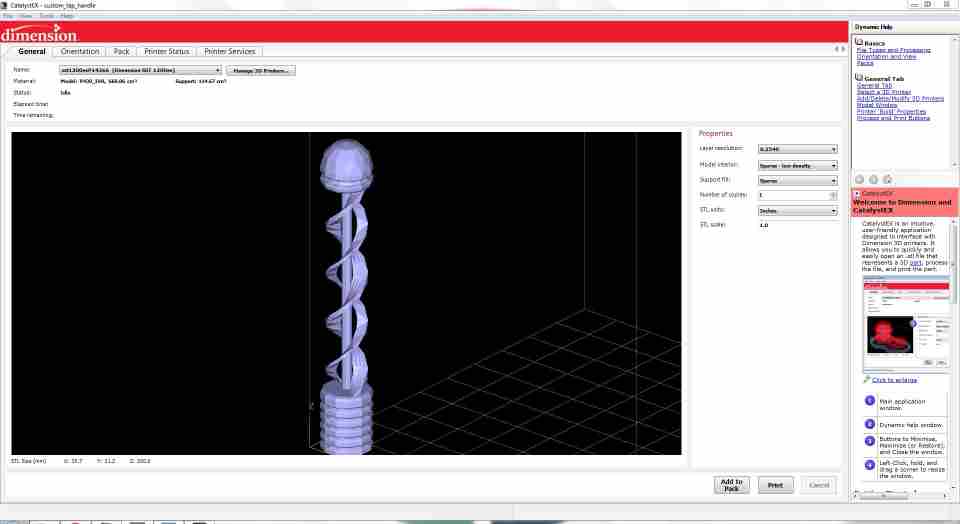Click numbered callout 4 in help list

(x=869, y=465)
